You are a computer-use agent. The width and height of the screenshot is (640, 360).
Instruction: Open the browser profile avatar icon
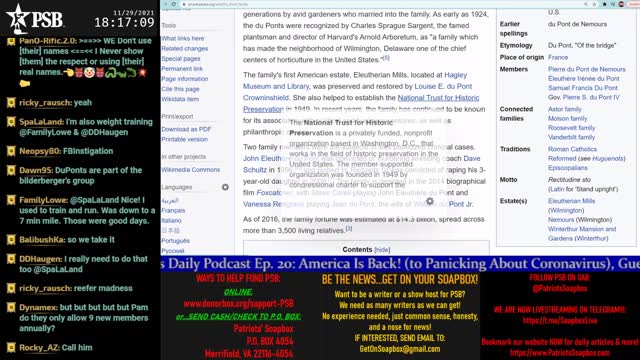tap(622, 4)
